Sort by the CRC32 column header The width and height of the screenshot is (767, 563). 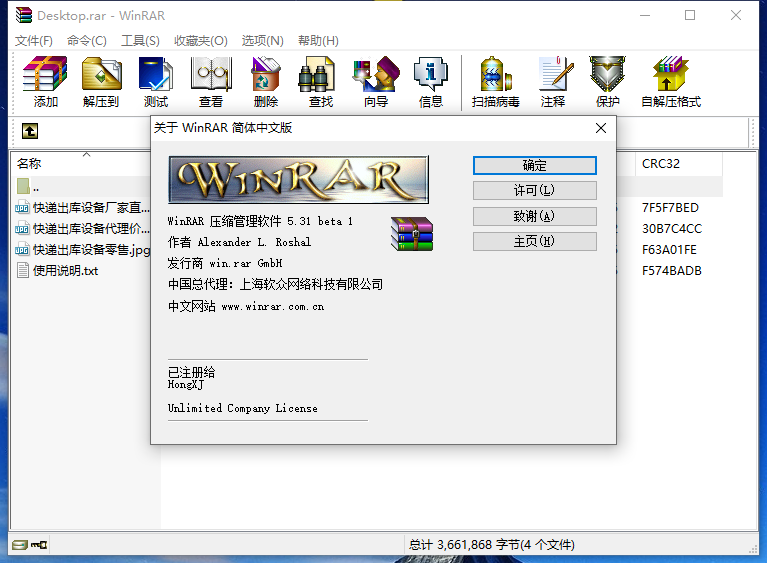(x=678, y=164)
